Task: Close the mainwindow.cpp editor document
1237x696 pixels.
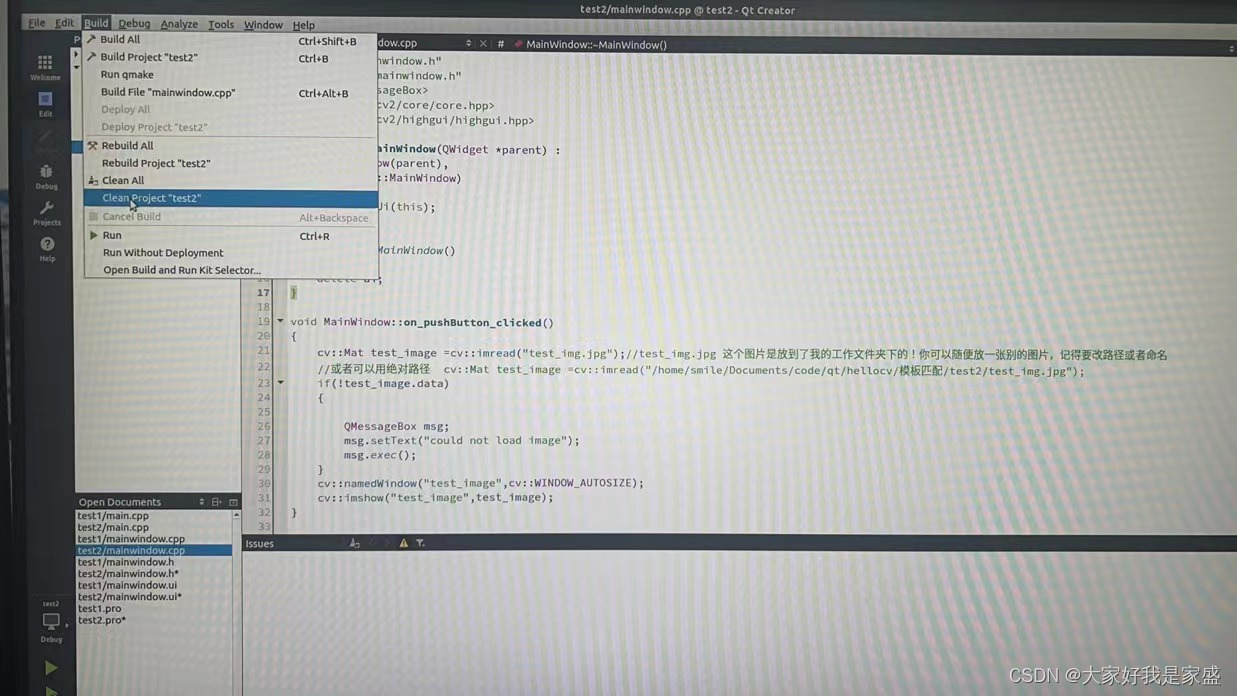Action: click(483, 44)
